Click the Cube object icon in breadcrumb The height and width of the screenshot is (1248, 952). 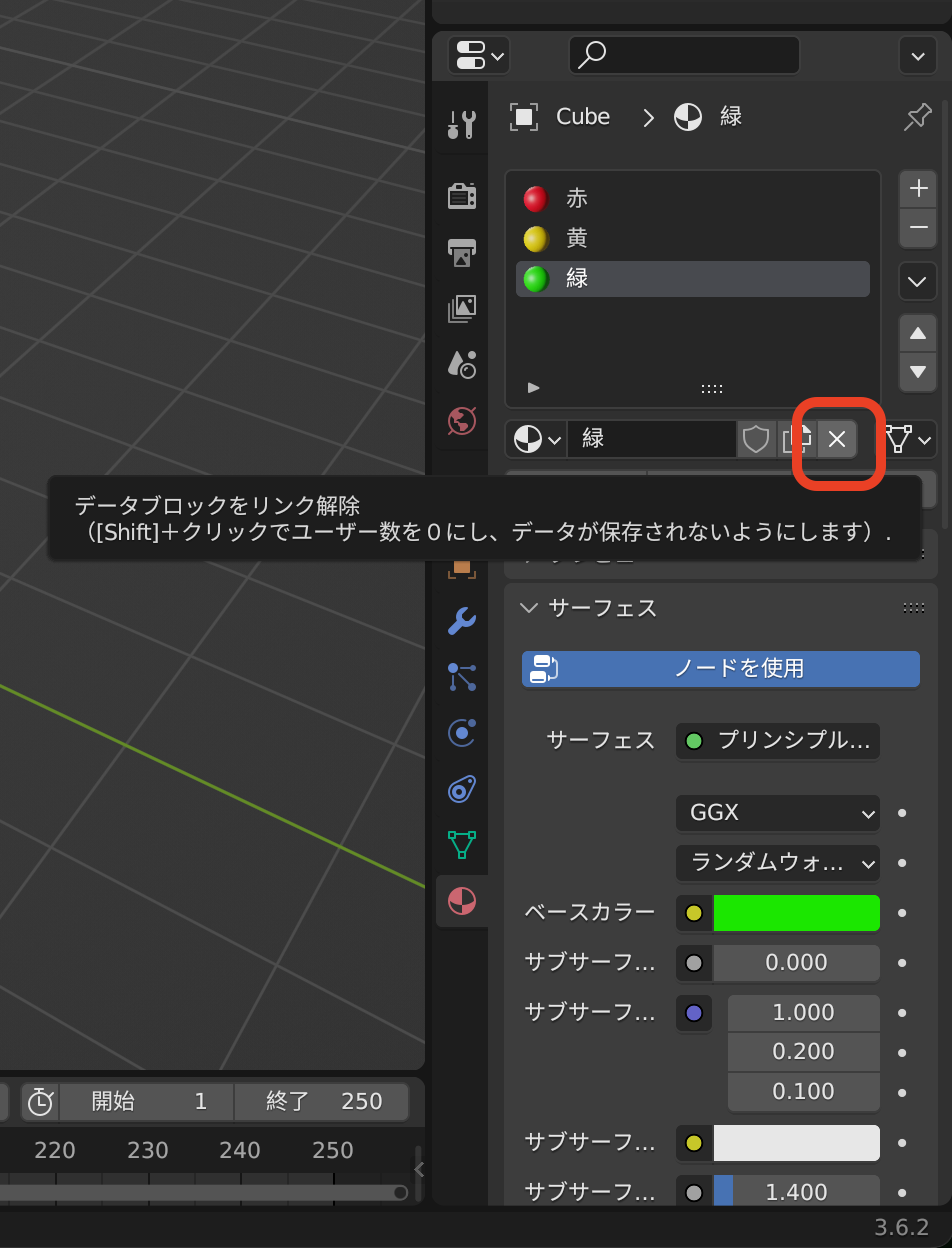coord(524,117)
